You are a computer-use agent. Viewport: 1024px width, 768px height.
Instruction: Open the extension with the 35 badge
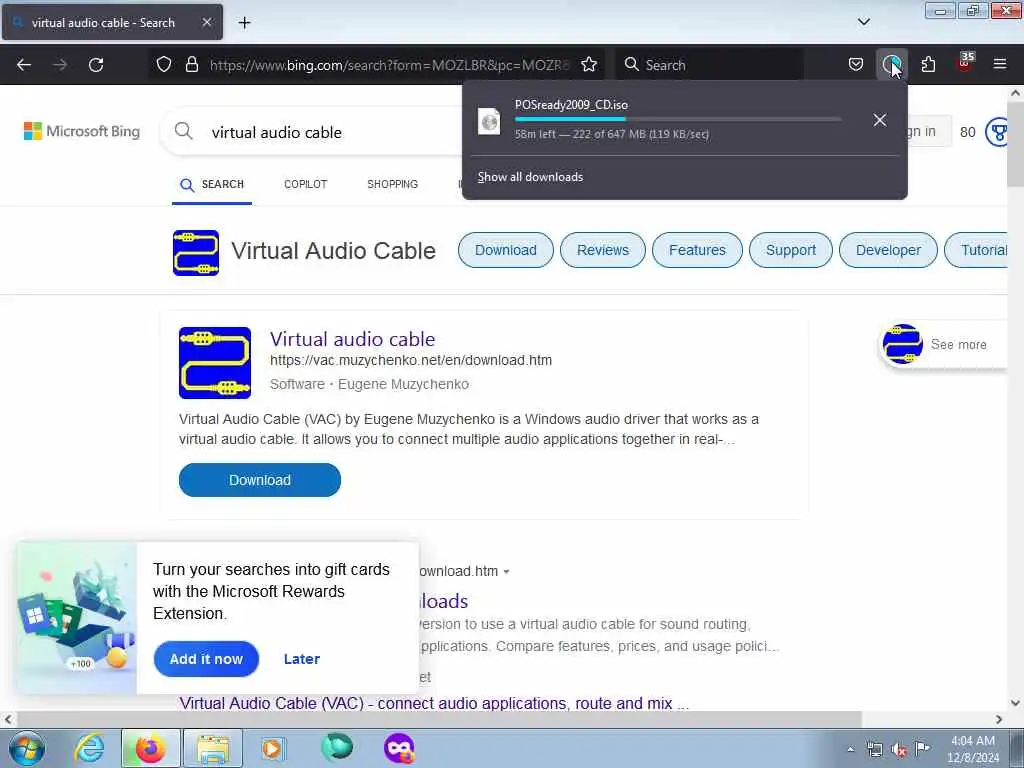[x=965, y=63]
